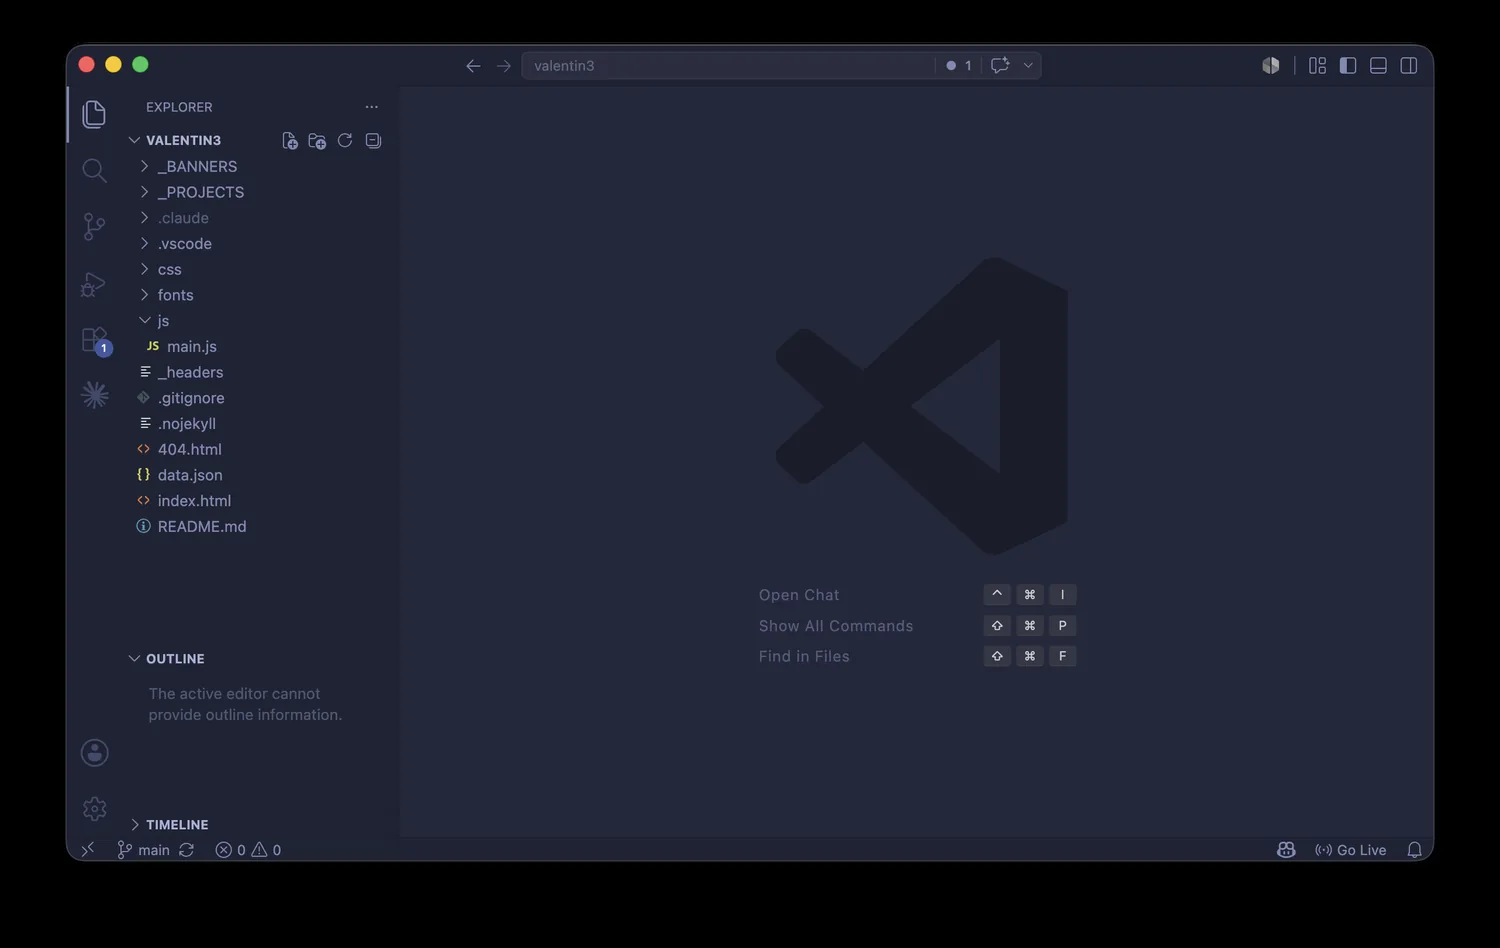
Task: Expand the fonts folder
Action: [175, 295]
